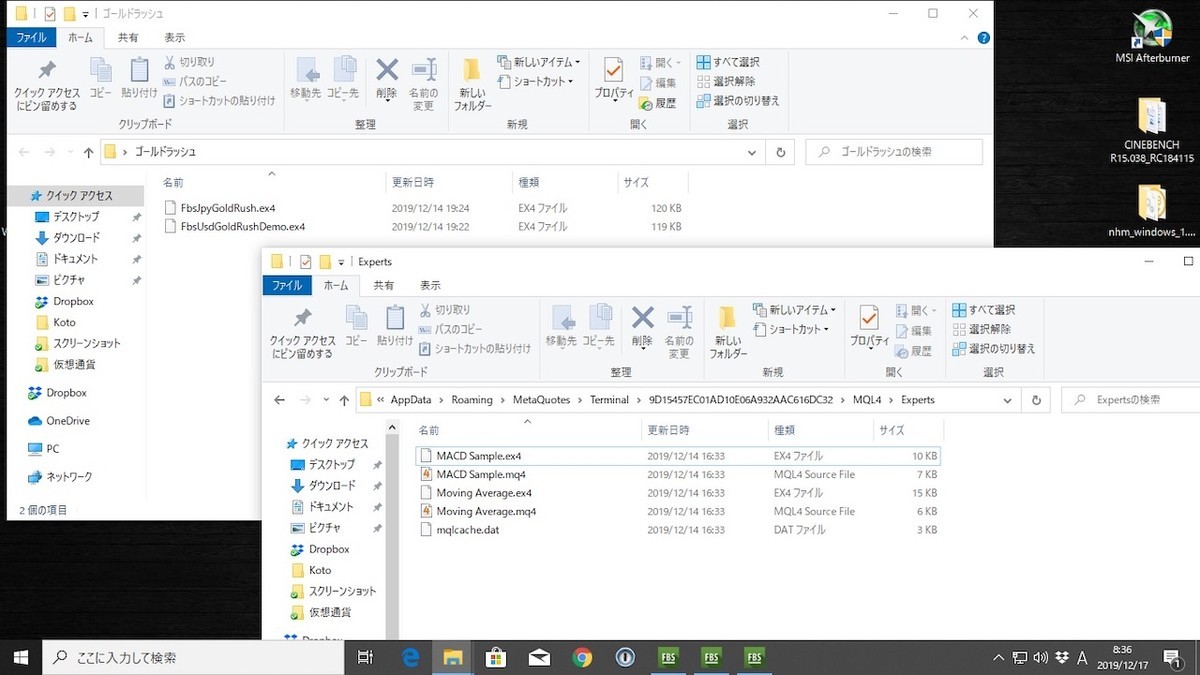This screenshot has width=1200, height=675.
Task: Click 選択の切り替え in Experts window
Action: [x=994, y=349]
